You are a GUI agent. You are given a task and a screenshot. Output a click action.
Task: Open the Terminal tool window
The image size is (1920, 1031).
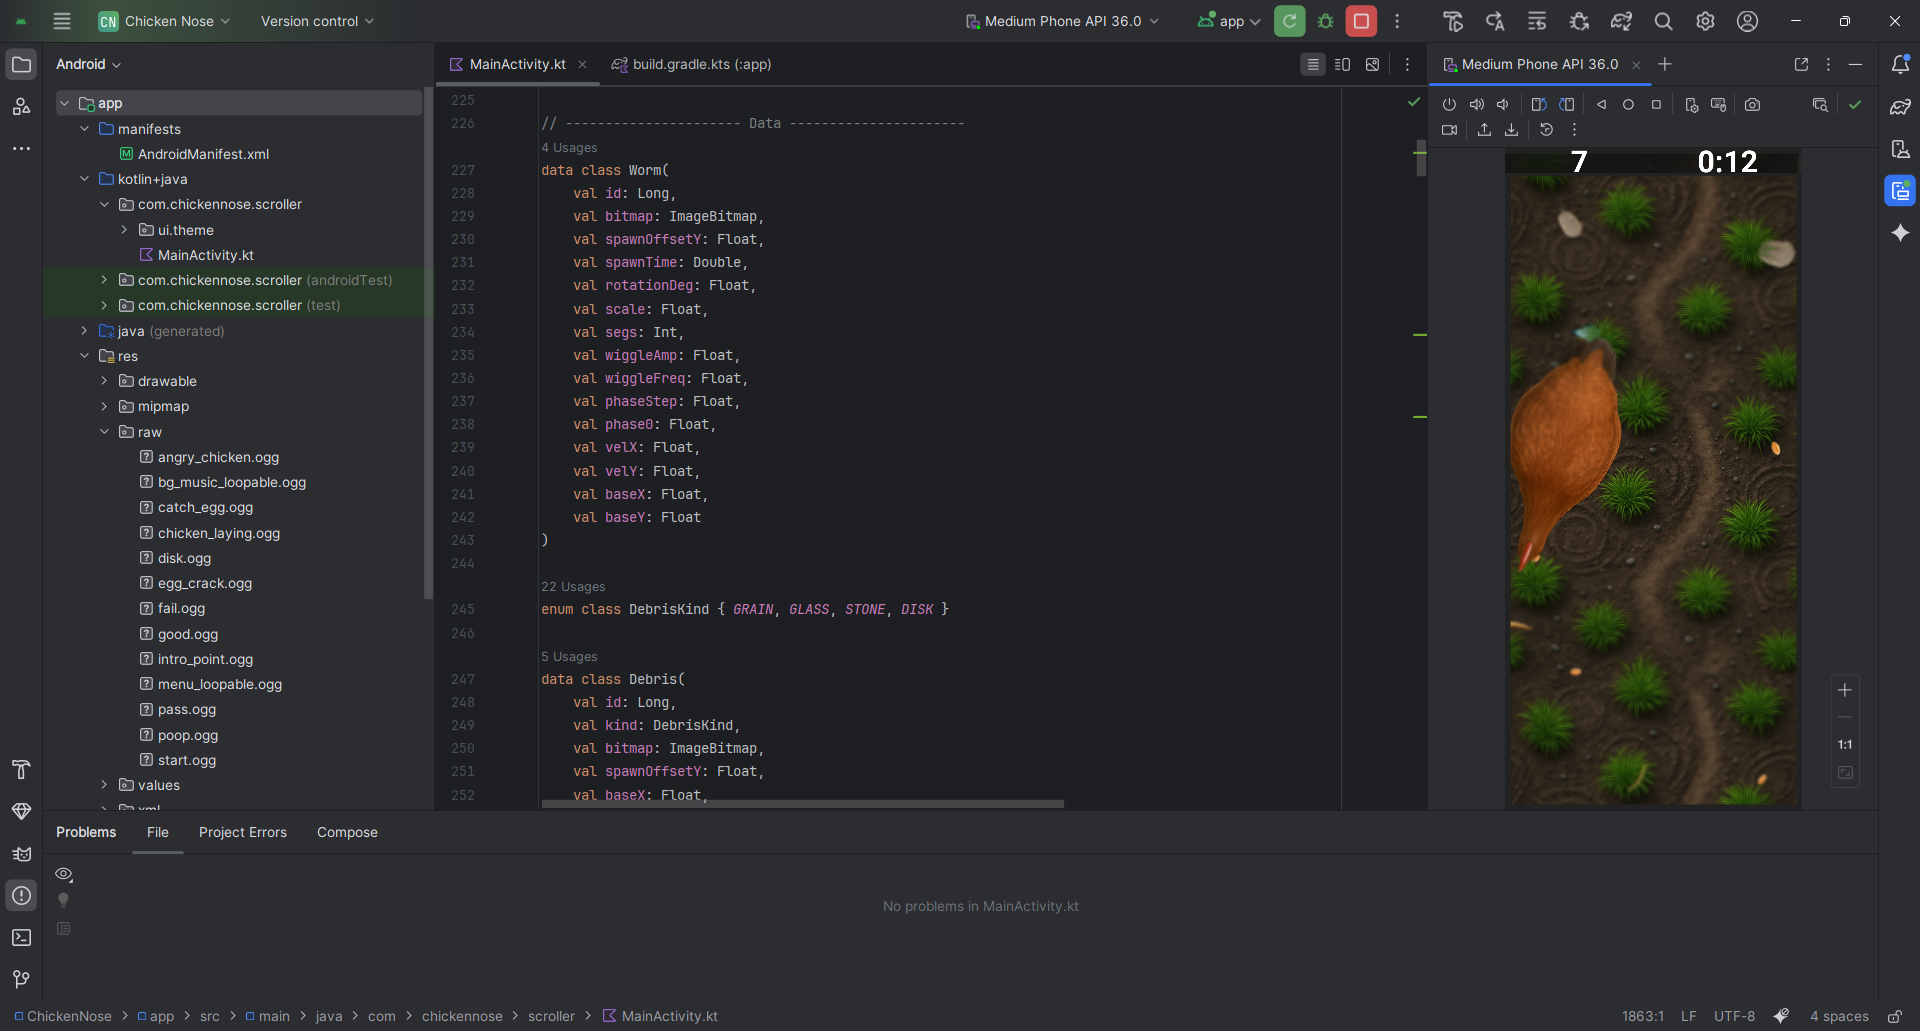(21, 937)
